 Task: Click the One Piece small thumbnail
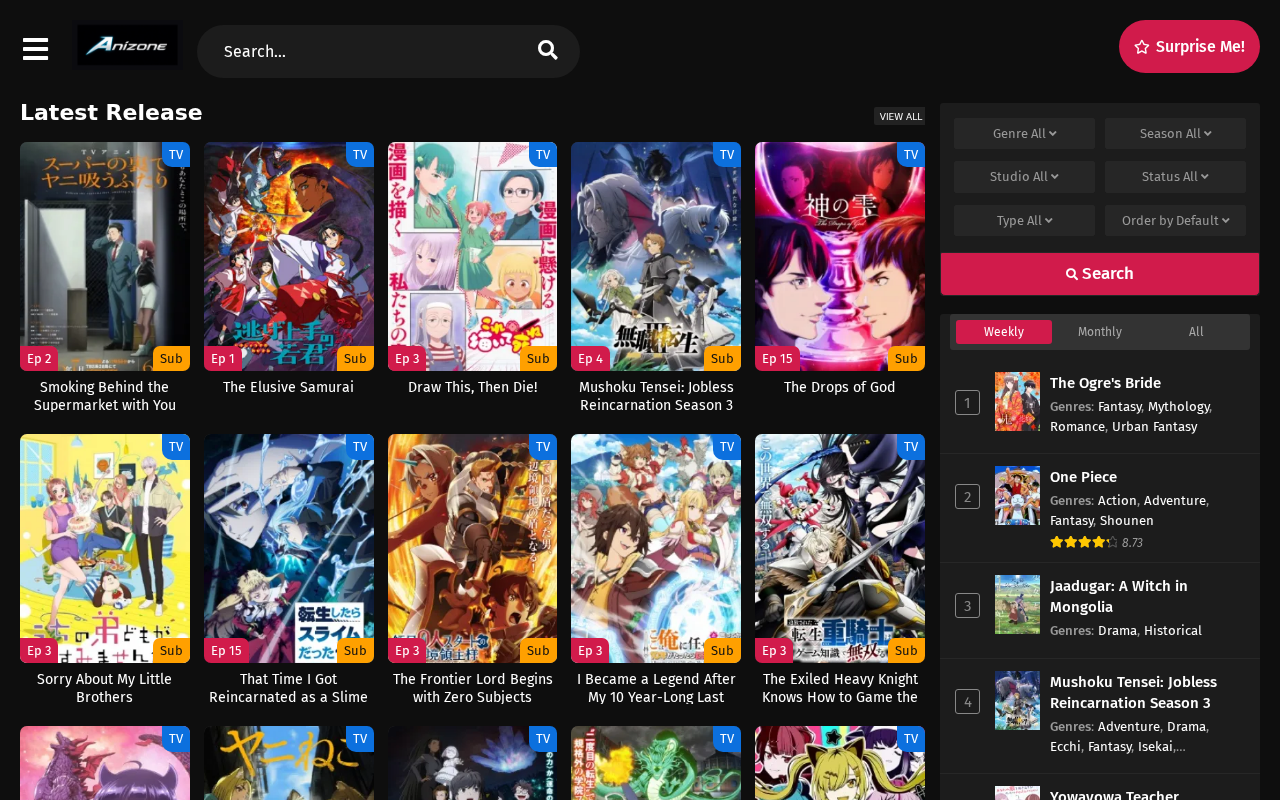1017,495
